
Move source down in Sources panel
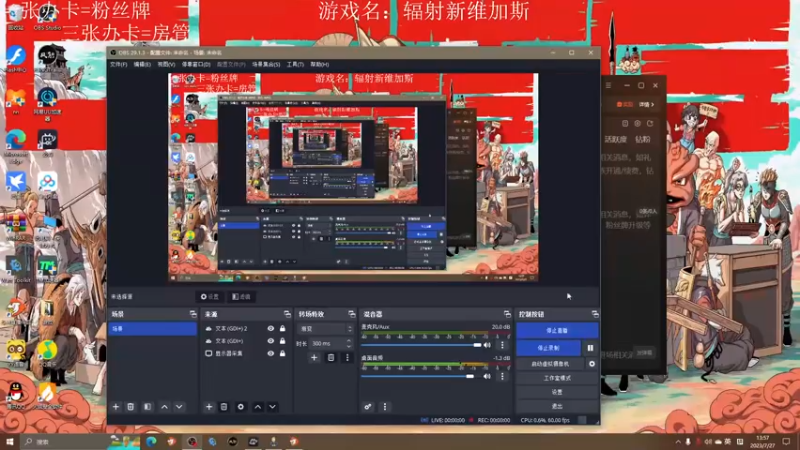tap(272, 407)
